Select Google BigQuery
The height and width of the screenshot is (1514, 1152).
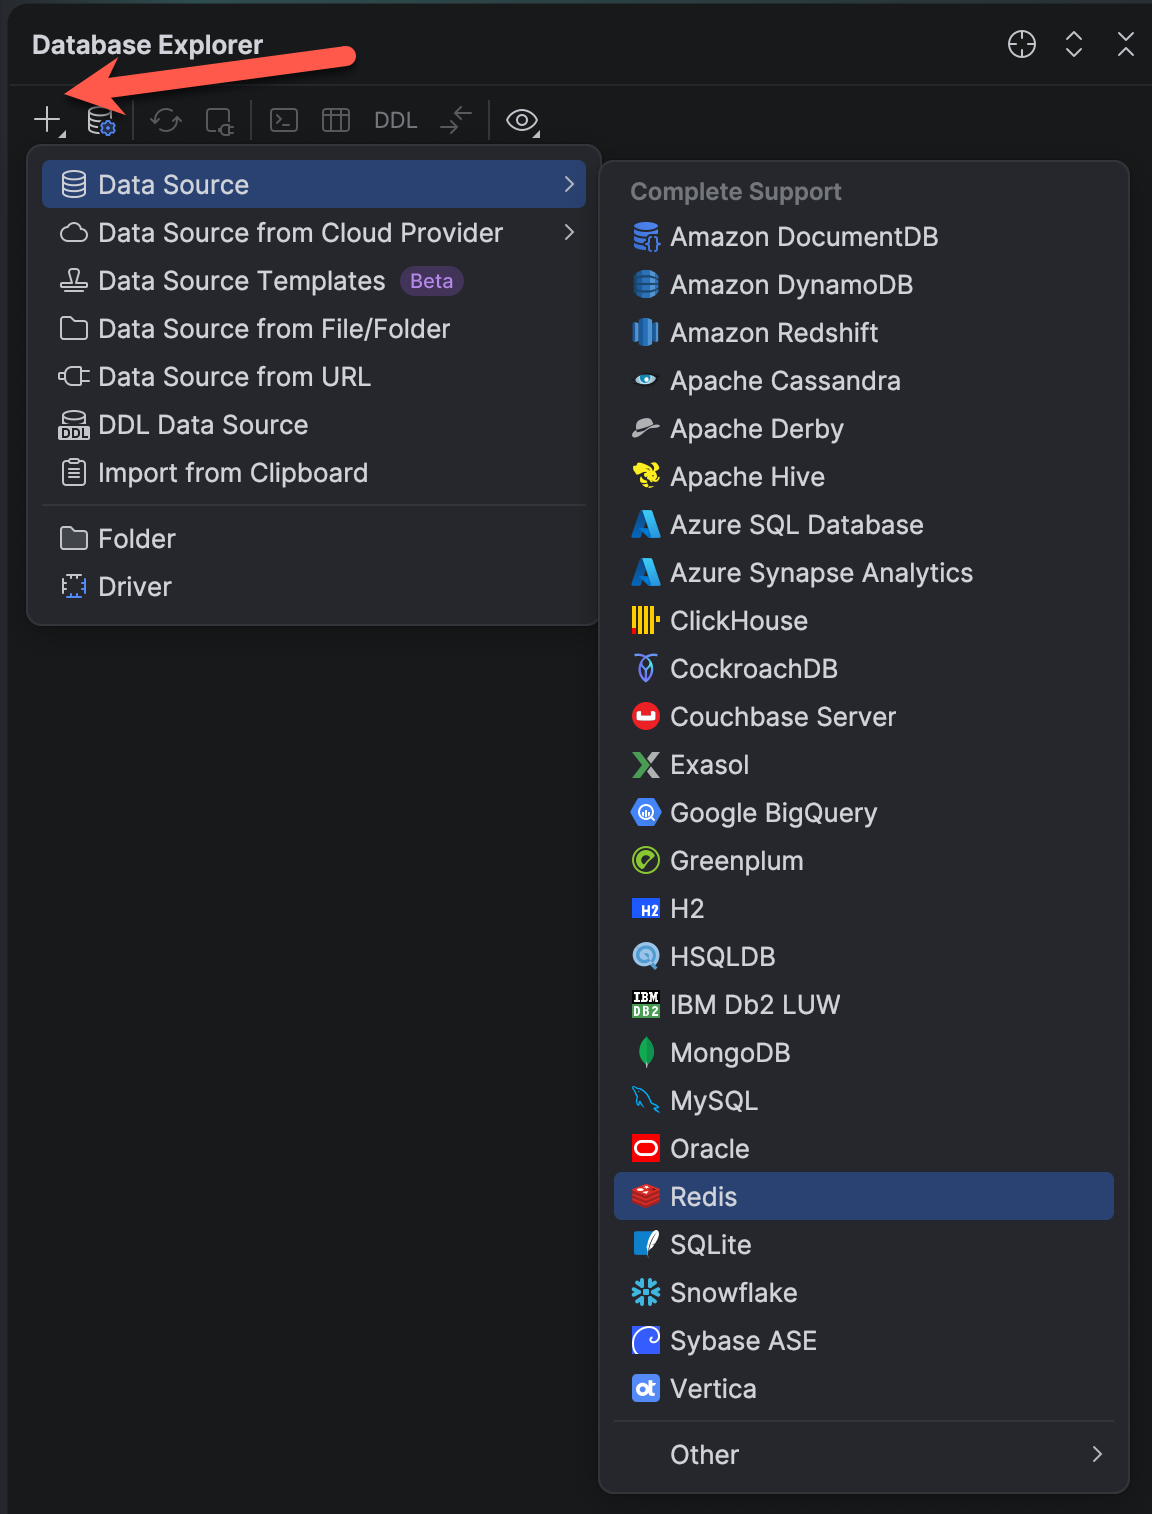click(x=864, y=813)
